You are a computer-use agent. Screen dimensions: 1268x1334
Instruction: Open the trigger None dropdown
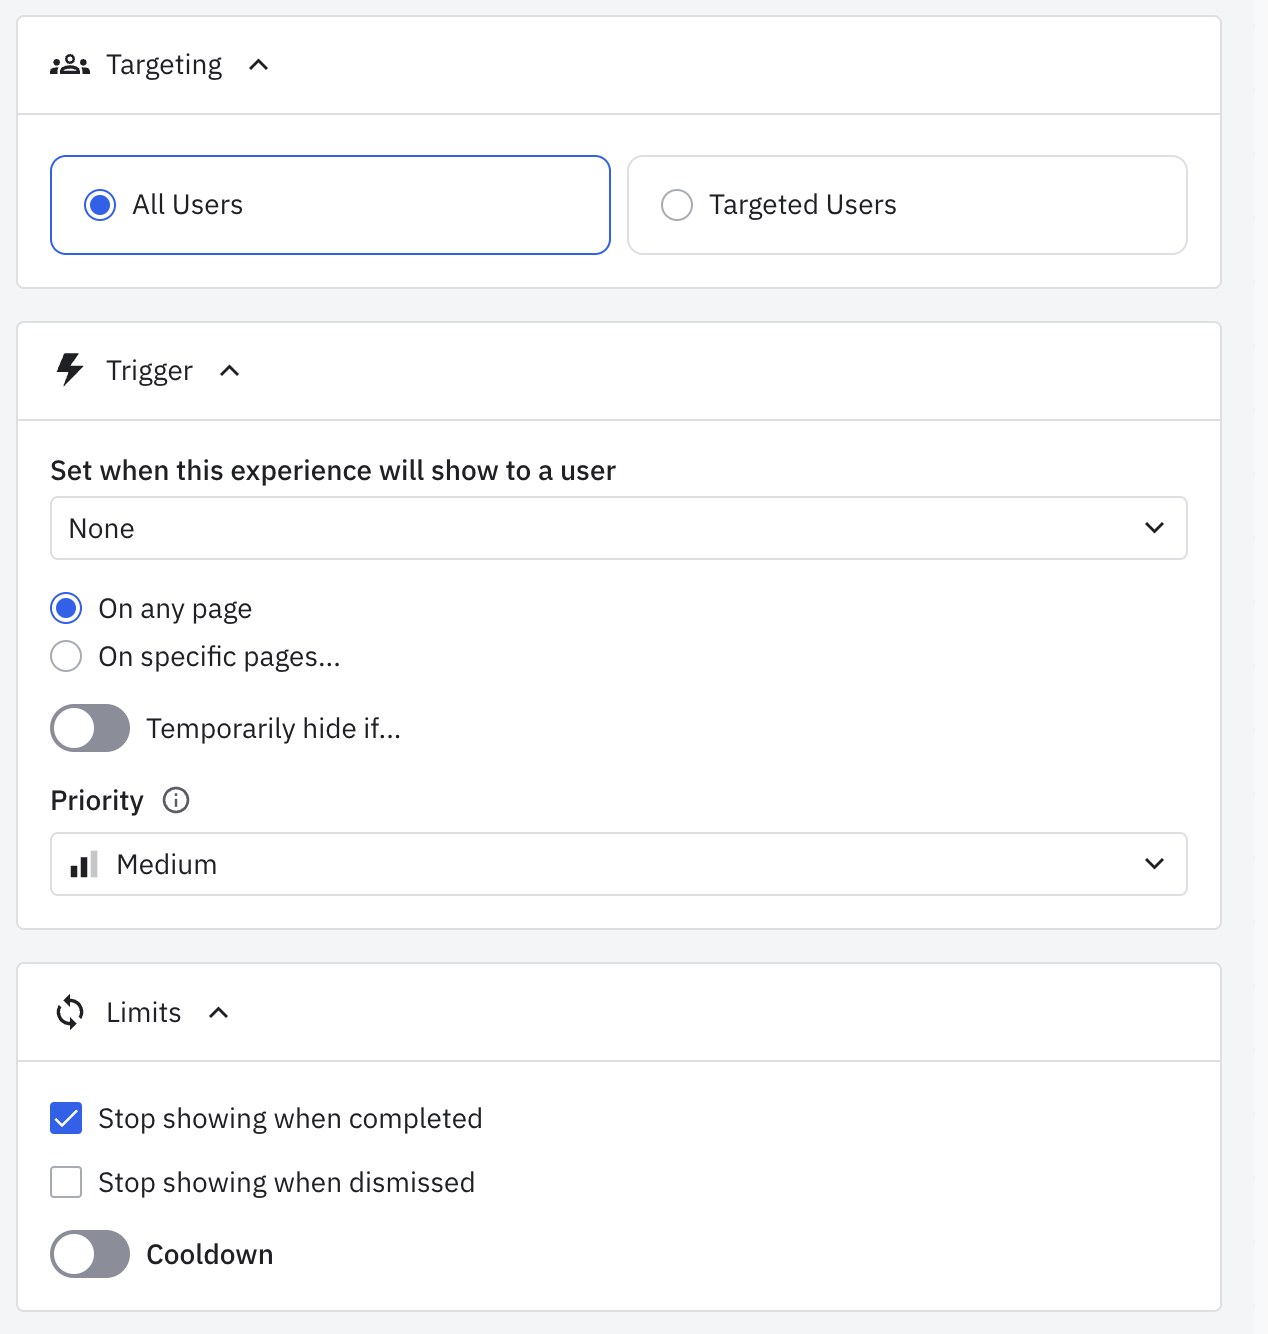tap(618, 528)
